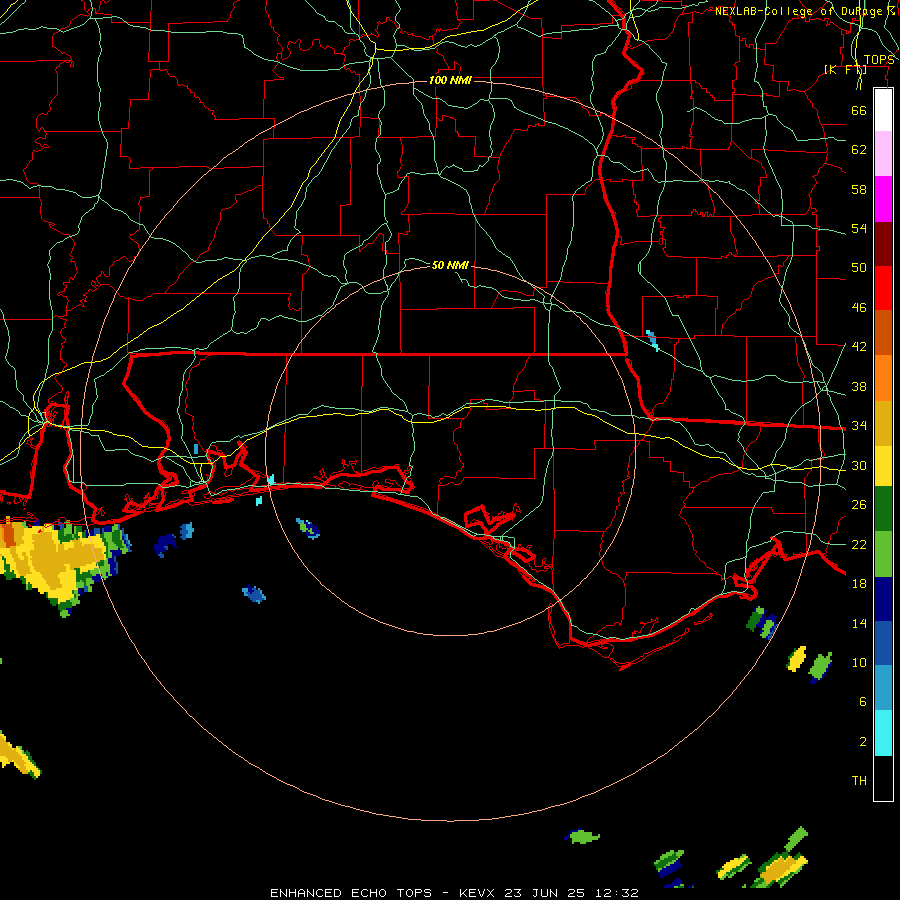
Task: Click the dark orange 42 kft legend swatch
Action: [x=883, y=332]
